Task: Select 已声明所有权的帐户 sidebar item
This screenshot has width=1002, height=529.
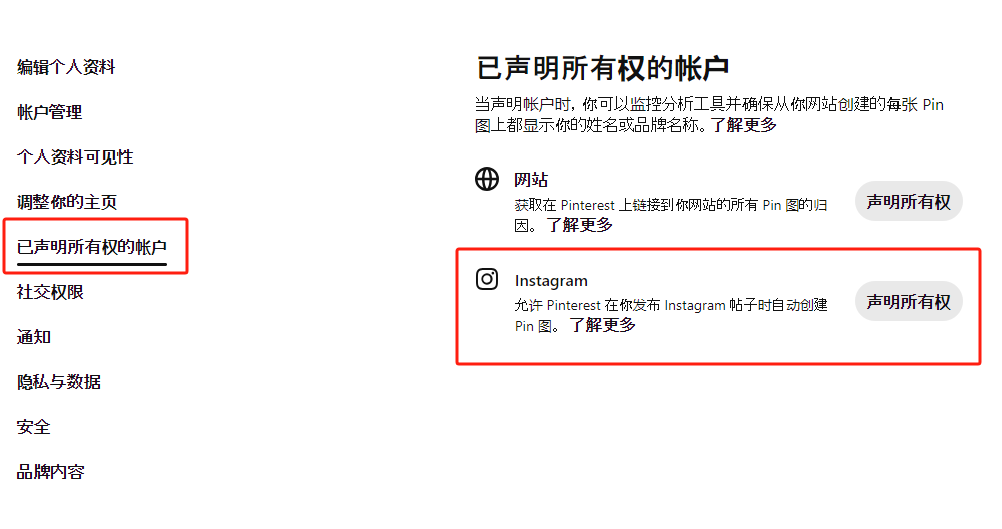Action: coord(91,247)
